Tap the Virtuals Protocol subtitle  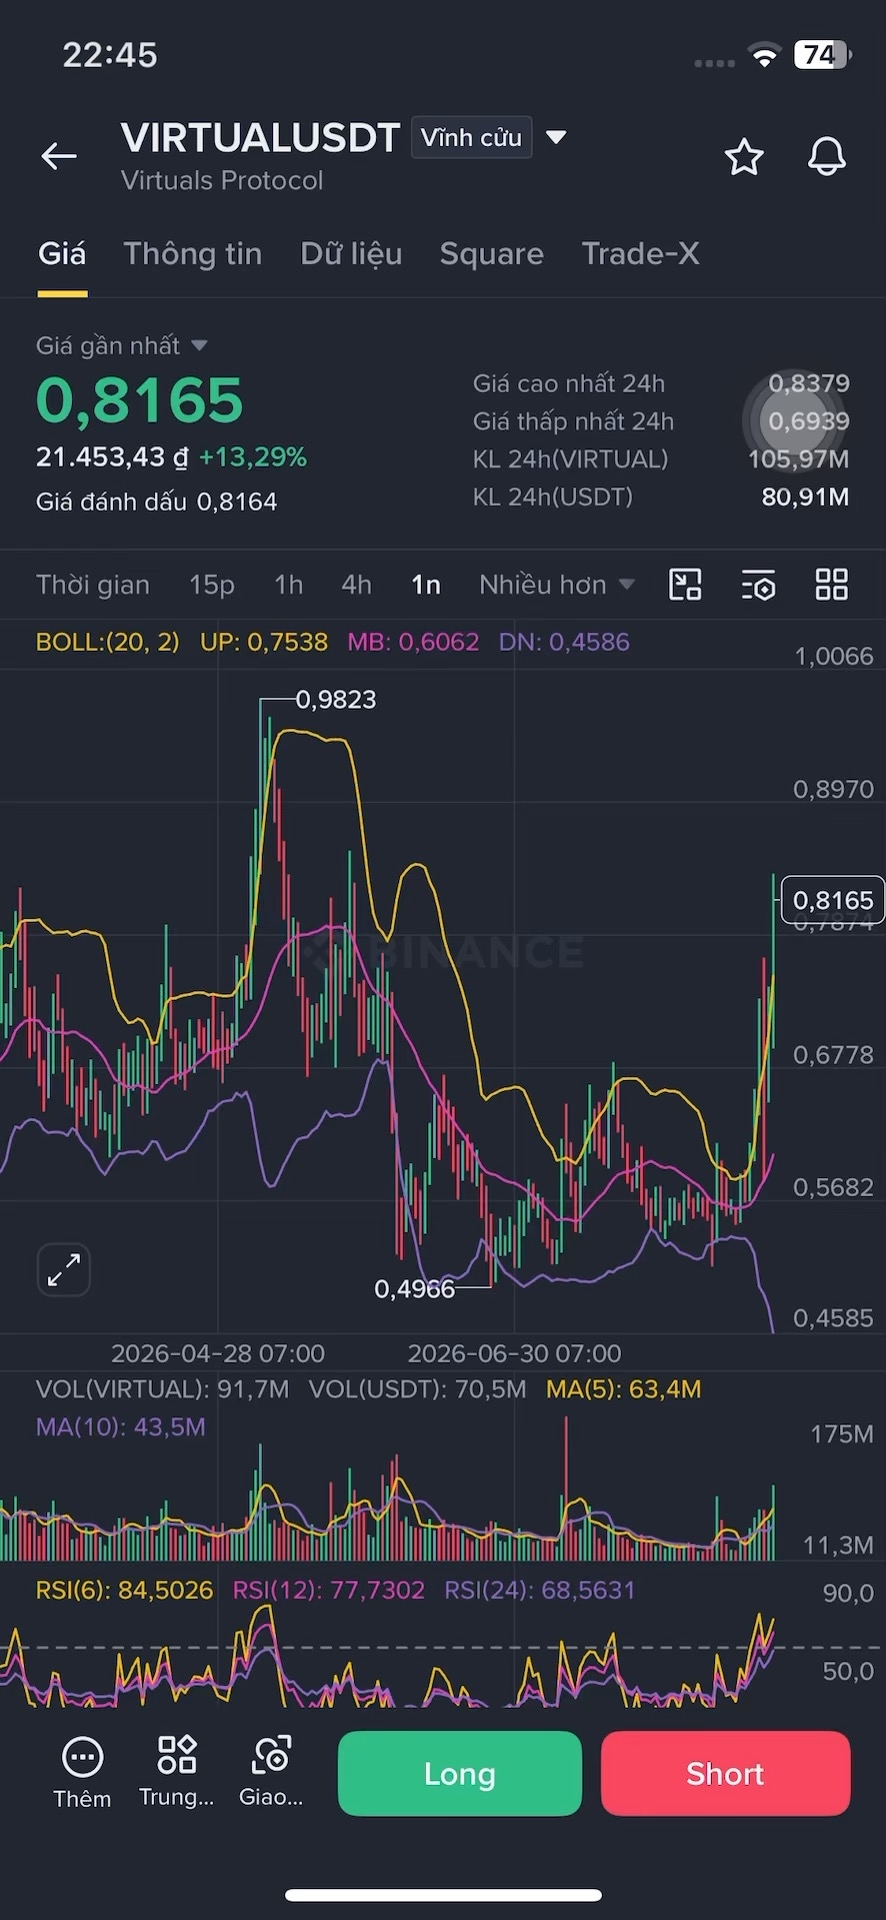click(x=222, y=181)
